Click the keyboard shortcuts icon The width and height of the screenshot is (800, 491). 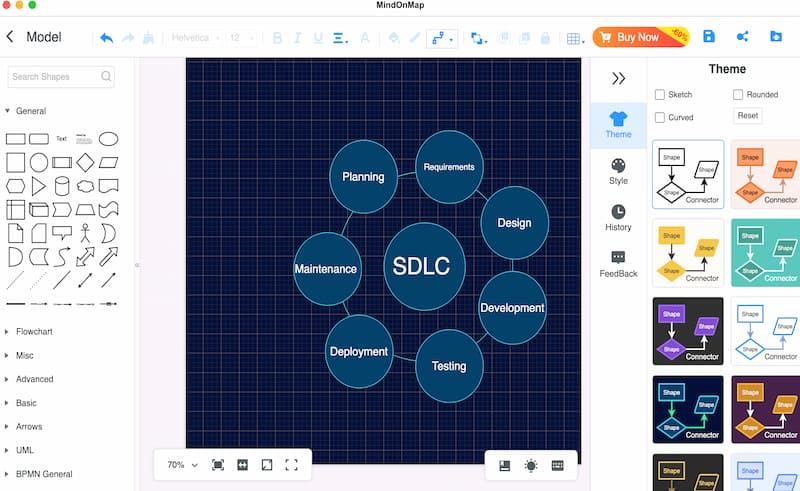558,465
